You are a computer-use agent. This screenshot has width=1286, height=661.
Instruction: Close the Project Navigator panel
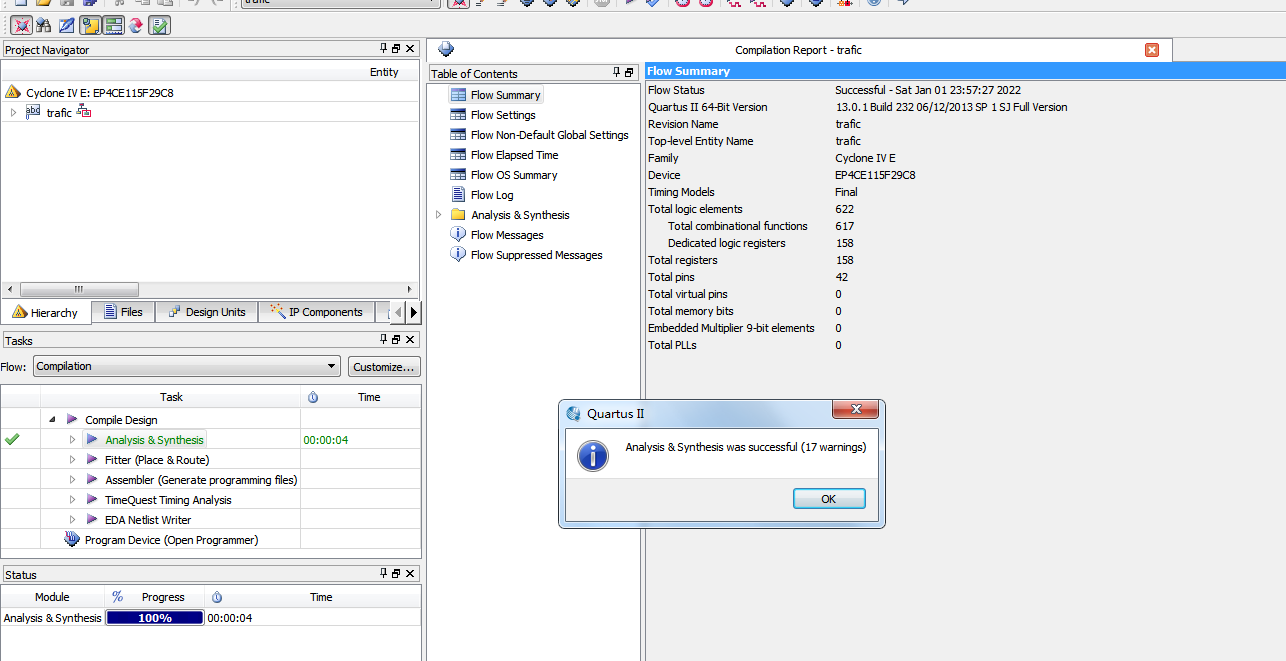point(409,49)
